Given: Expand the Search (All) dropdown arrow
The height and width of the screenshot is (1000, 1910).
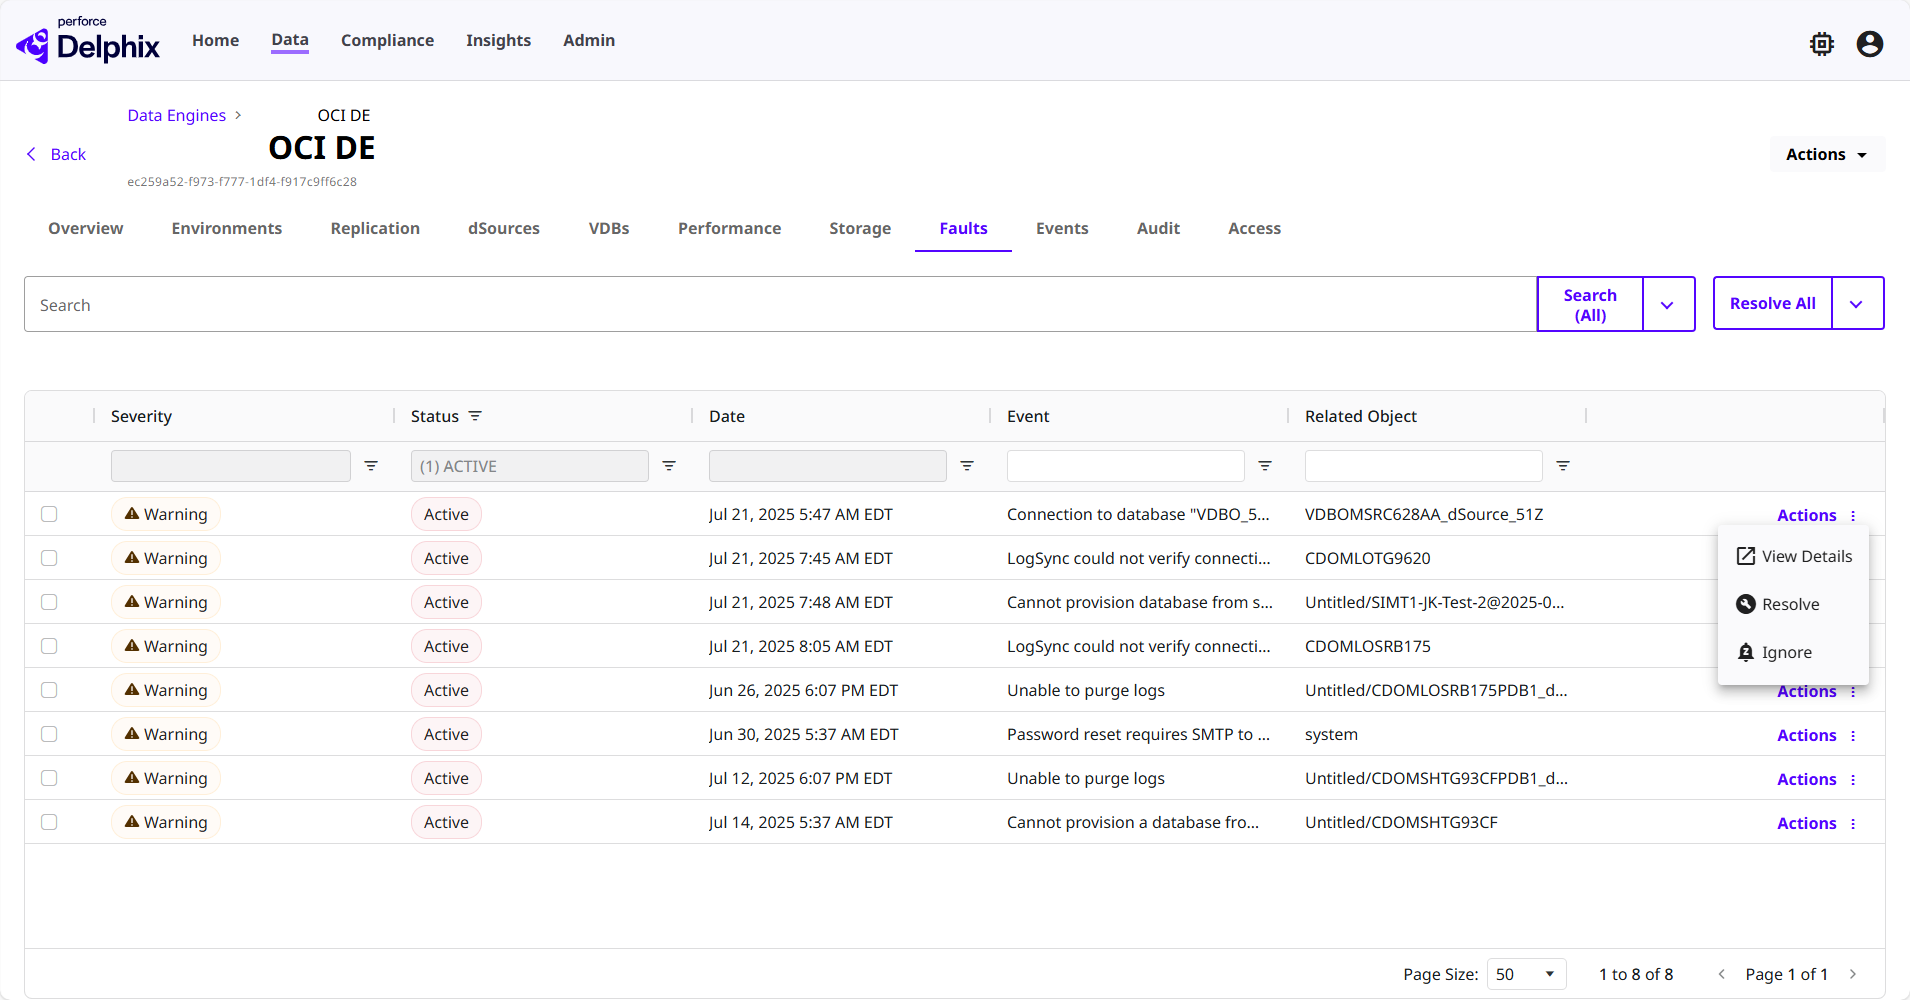Looking at the screenshot, I should coord(1668,304).
